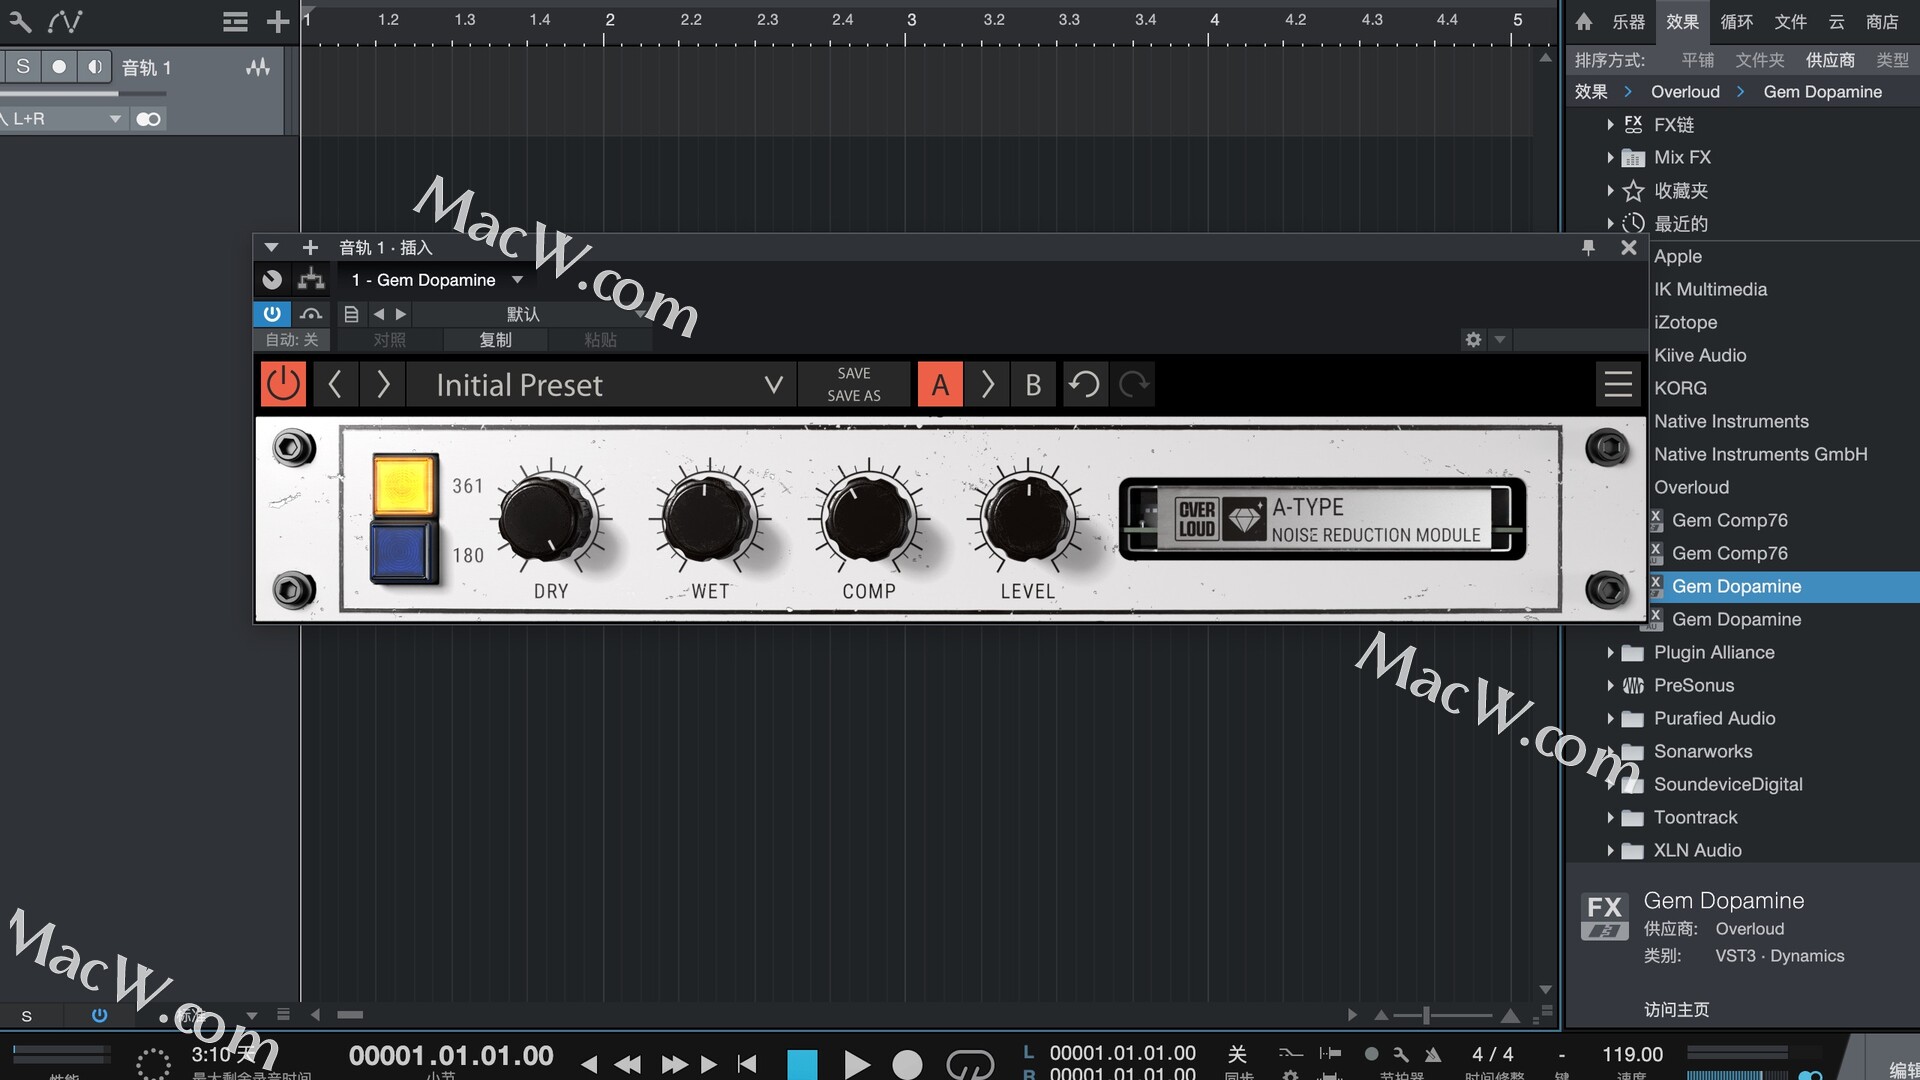Open the 商店 (Shop) tab
The height and width of the screenshot is (1080, 1920).
[x=1882, y=21]
